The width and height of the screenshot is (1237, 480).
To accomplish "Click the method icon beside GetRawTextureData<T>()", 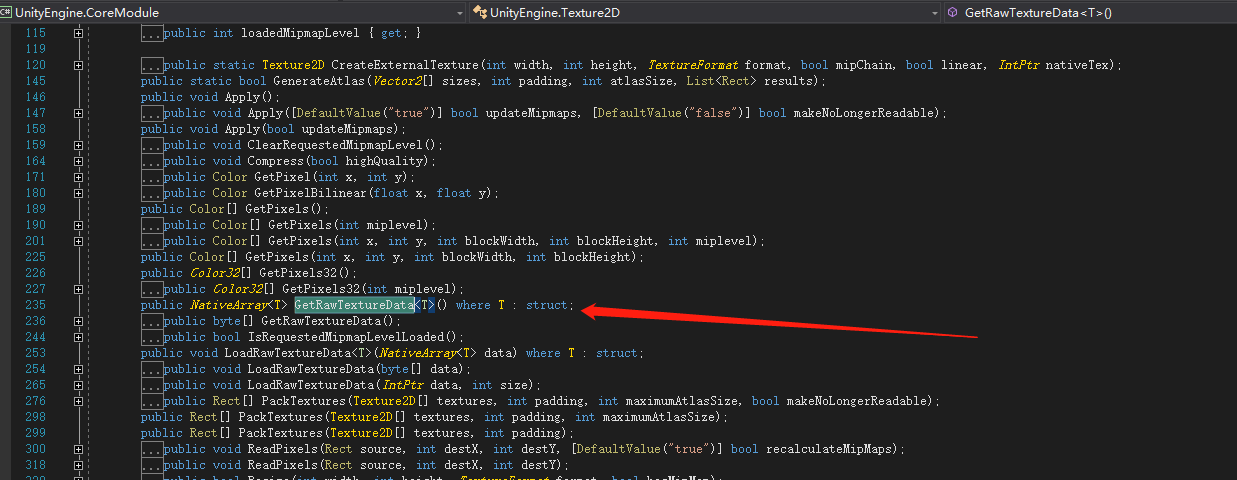I will [x=952, y=12].
